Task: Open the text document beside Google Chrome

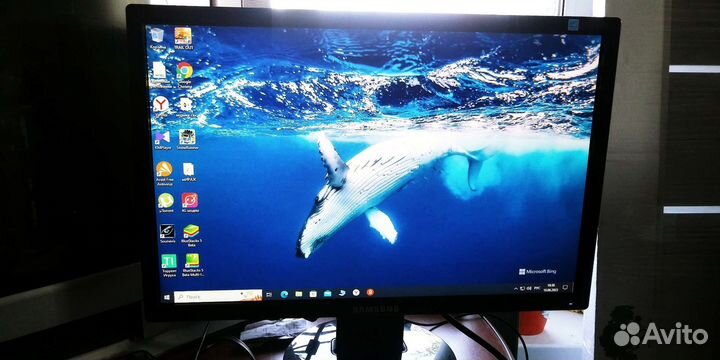Action: tap(159, 74)
